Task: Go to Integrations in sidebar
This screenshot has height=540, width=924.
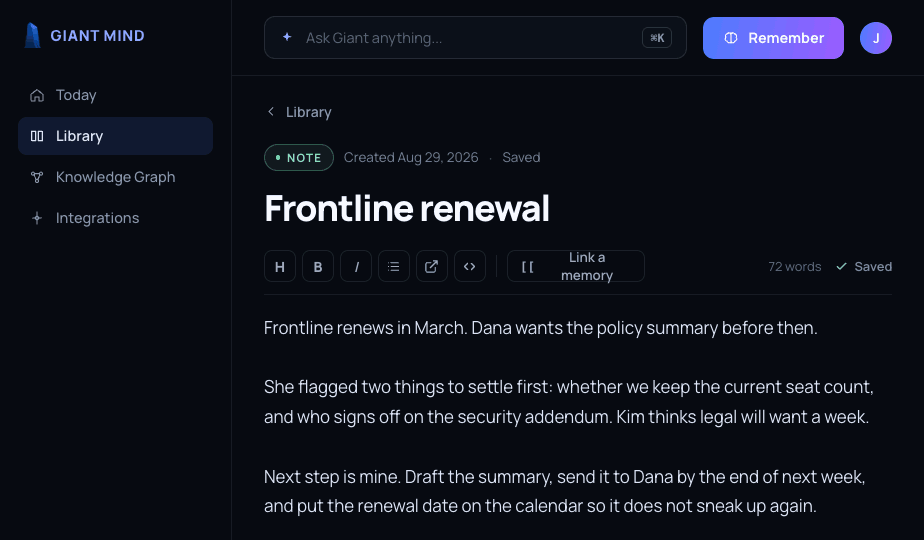Action: pyautogui.click(x=116, y=218)
